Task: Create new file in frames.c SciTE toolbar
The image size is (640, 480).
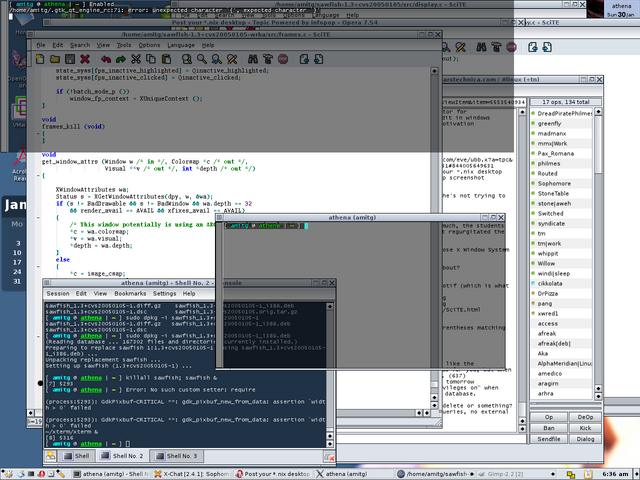Action: point(40,59)
